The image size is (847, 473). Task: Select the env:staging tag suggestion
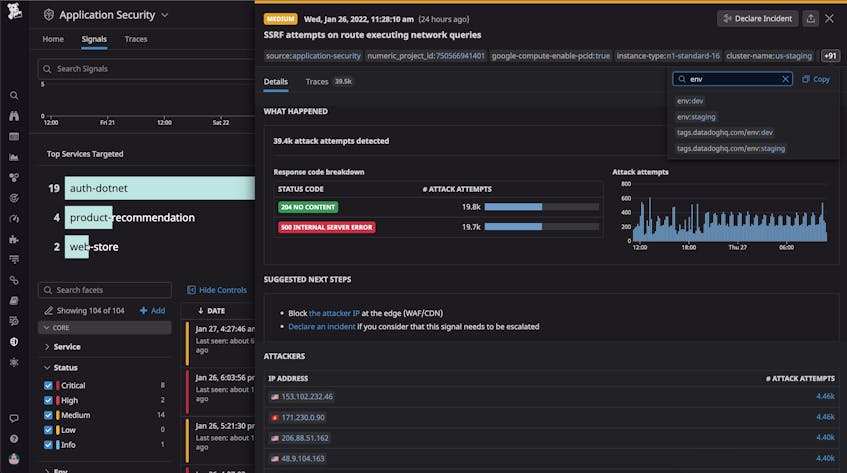click(696, 117)
